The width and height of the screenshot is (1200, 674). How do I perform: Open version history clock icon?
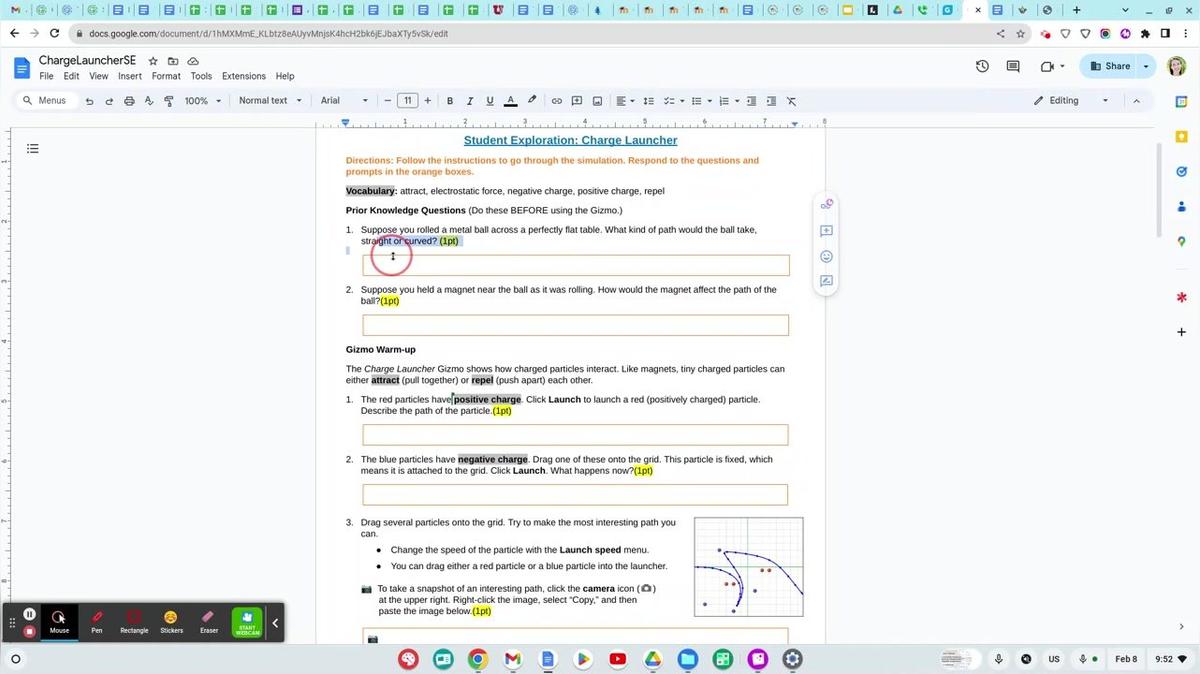coord(982,66)
